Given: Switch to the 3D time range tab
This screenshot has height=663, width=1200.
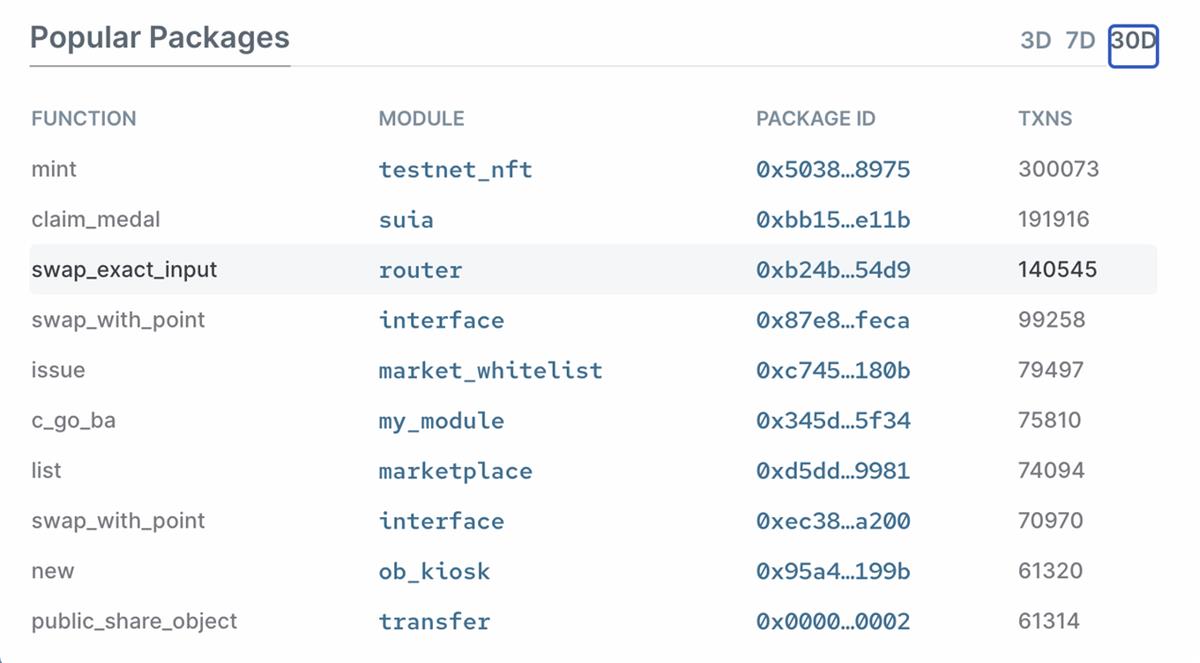Looking at the screenshot, I should point(1035,41).
